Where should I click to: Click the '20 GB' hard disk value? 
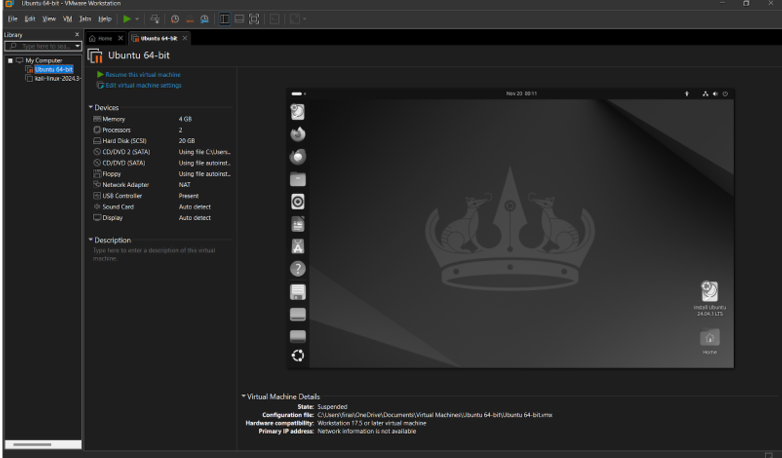(x=187, y=141)
